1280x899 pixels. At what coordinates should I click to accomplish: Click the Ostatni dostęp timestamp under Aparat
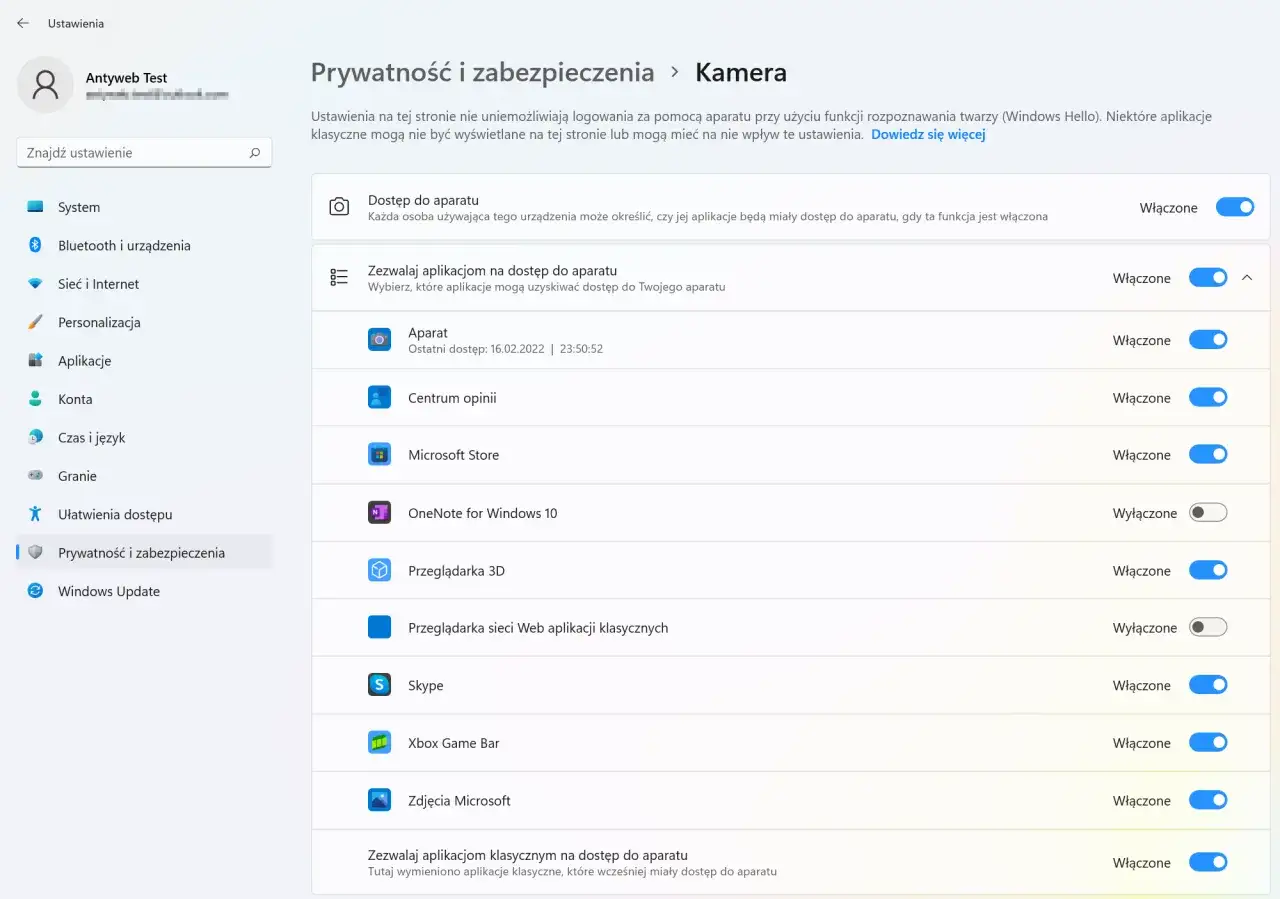click(505, 349)
